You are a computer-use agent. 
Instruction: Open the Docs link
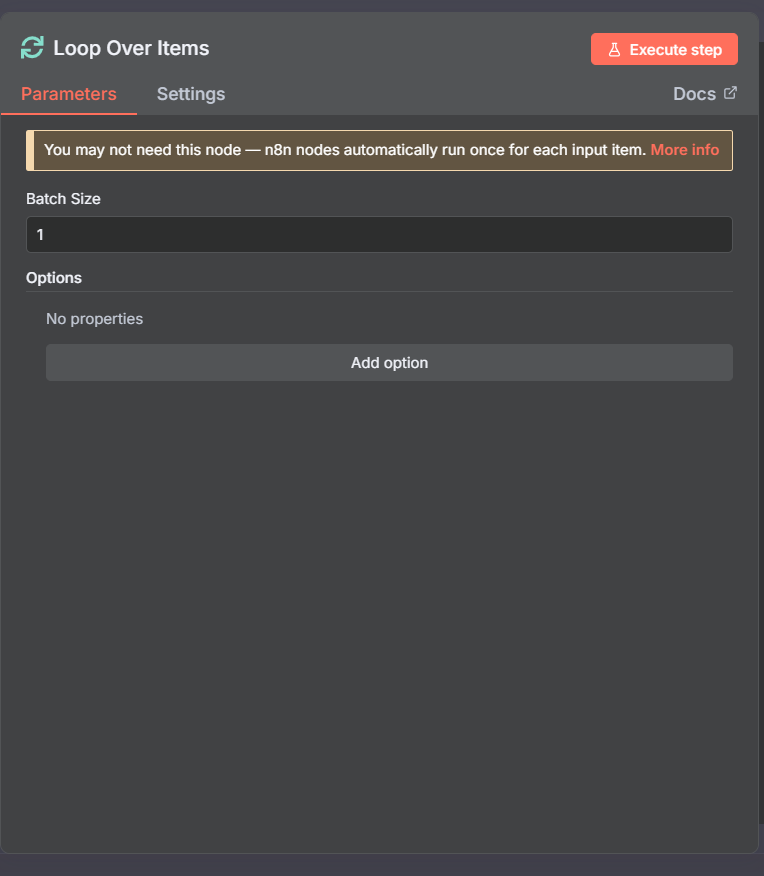[694, 94]
